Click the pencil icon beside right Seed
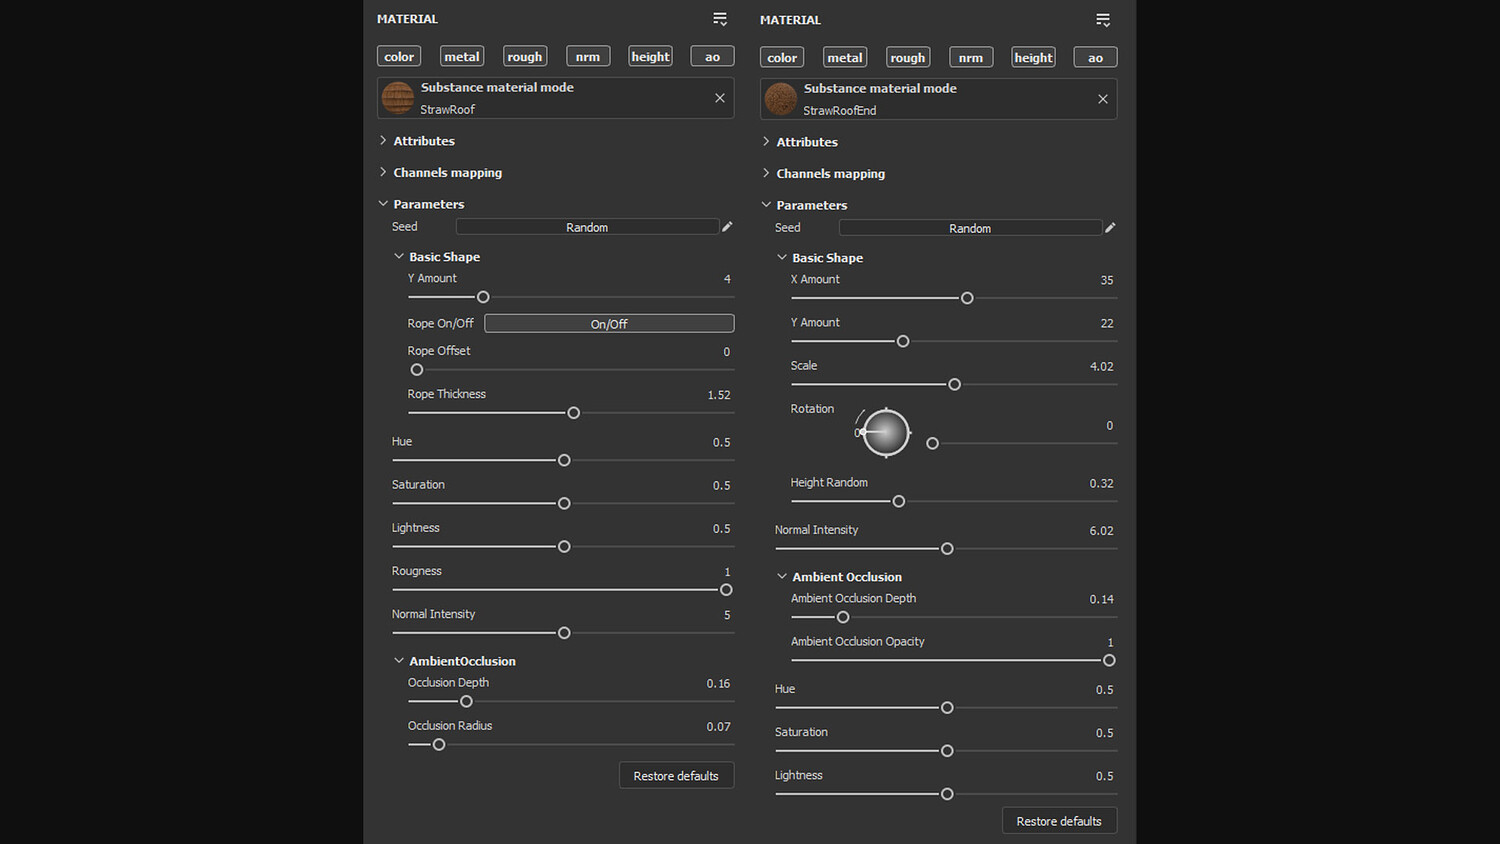Image resolution: width=1500 pixels, height=844 pixels. (1110, 228)
